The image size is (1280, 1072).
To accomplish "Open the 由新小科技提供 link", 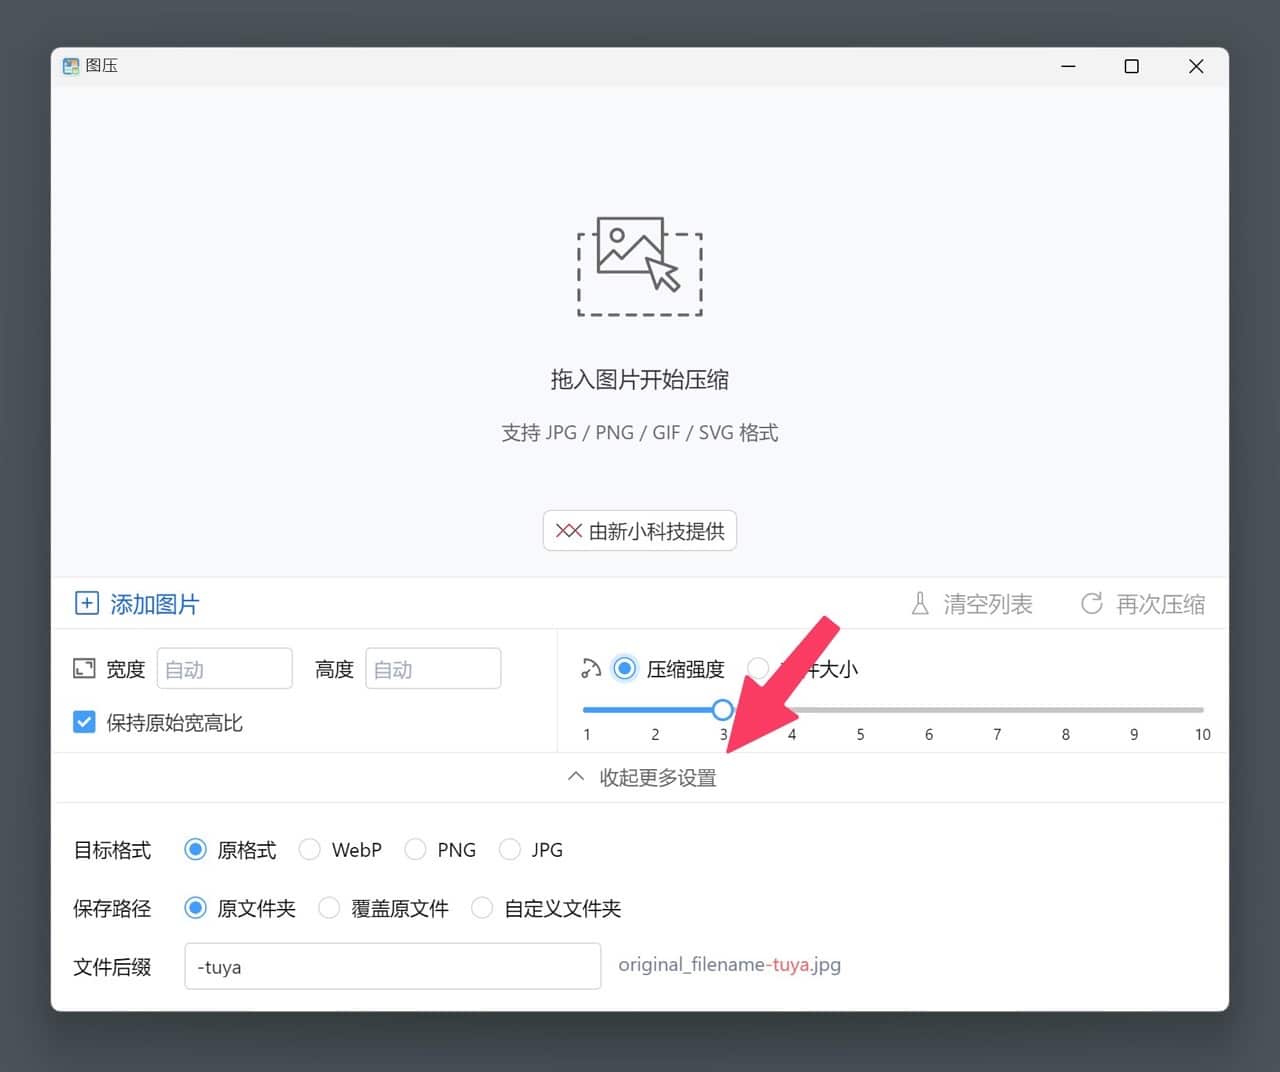I will pos(640,531).
